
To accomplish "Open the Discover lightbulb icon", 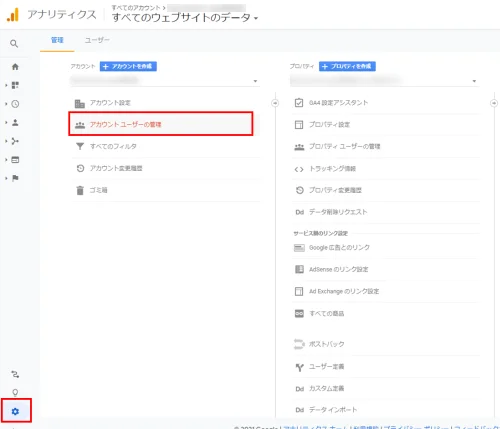I will point(15,392).
